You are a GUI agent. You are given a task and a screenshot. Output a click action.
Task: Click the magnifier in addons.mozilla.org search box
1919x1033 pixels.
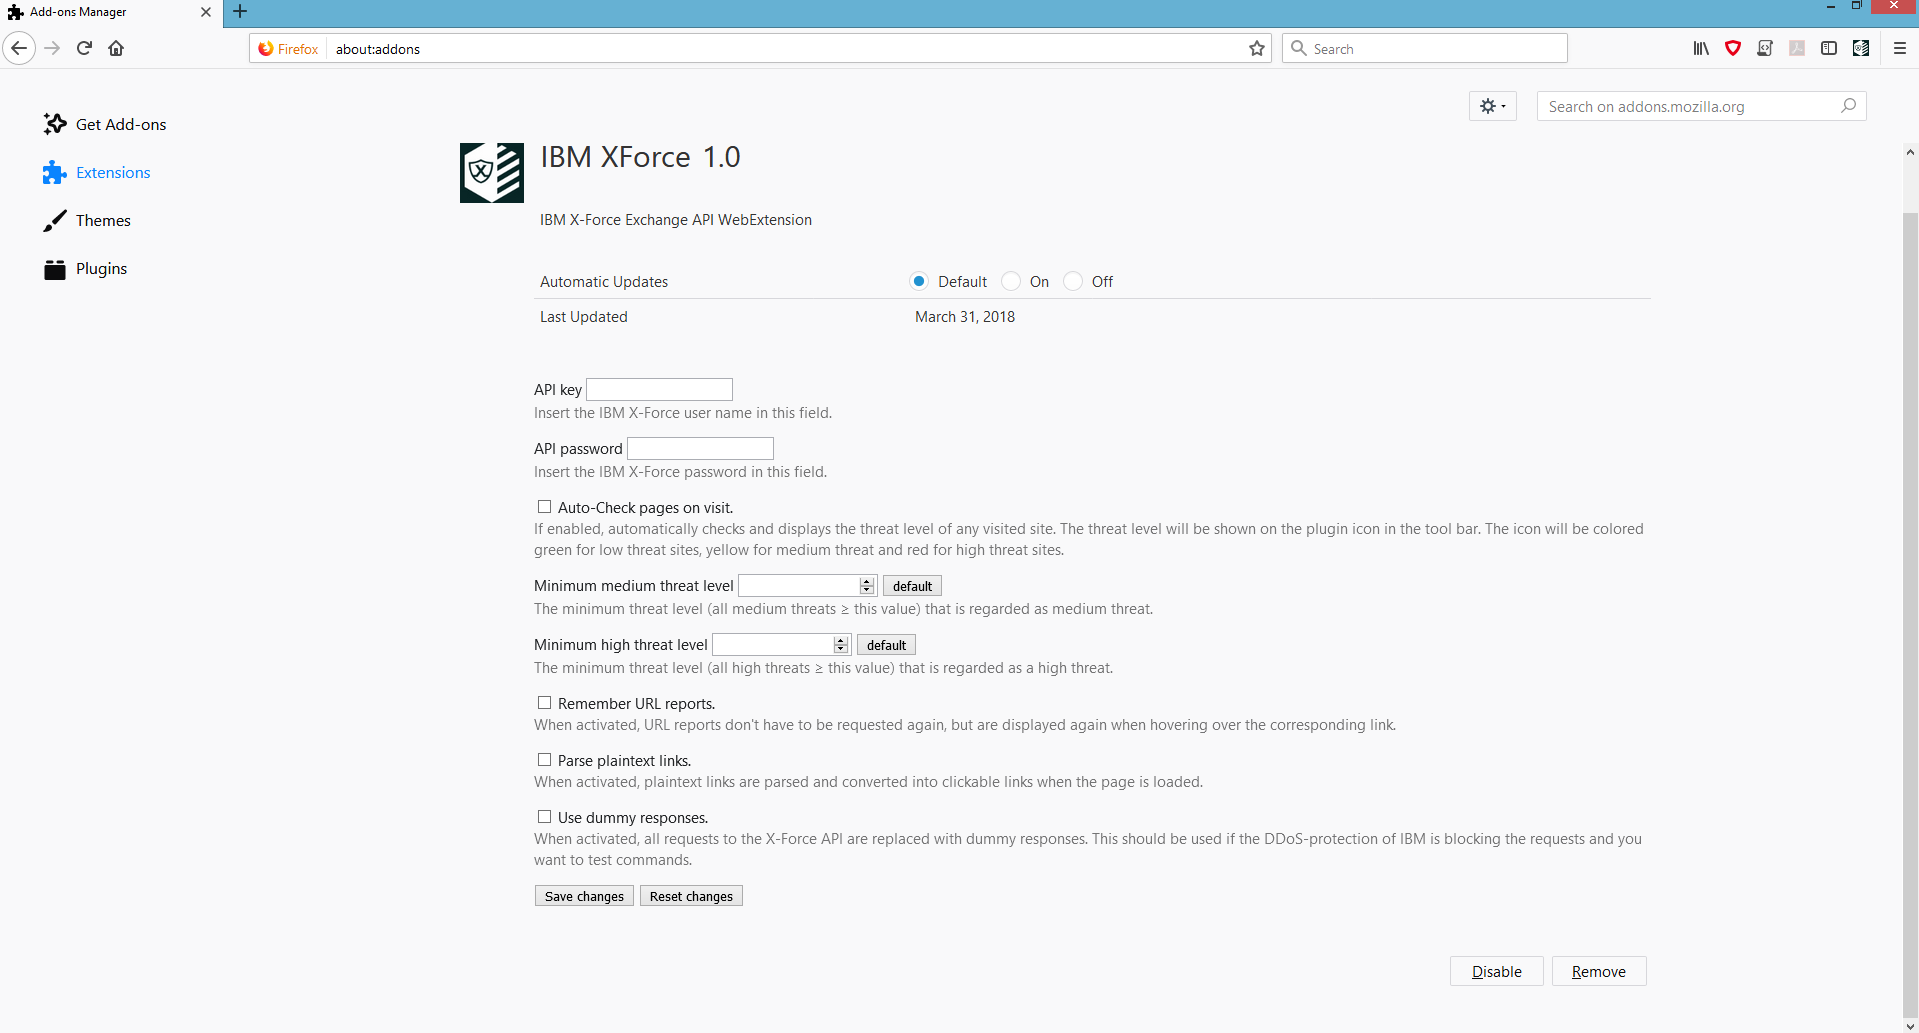tap(1848, 106)
